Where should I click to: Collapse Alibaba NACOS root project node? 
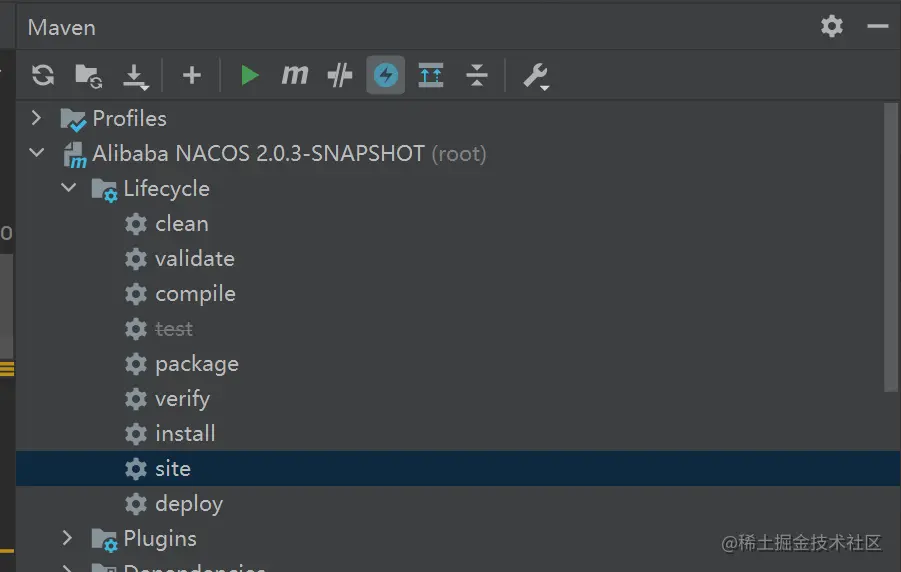37,153
